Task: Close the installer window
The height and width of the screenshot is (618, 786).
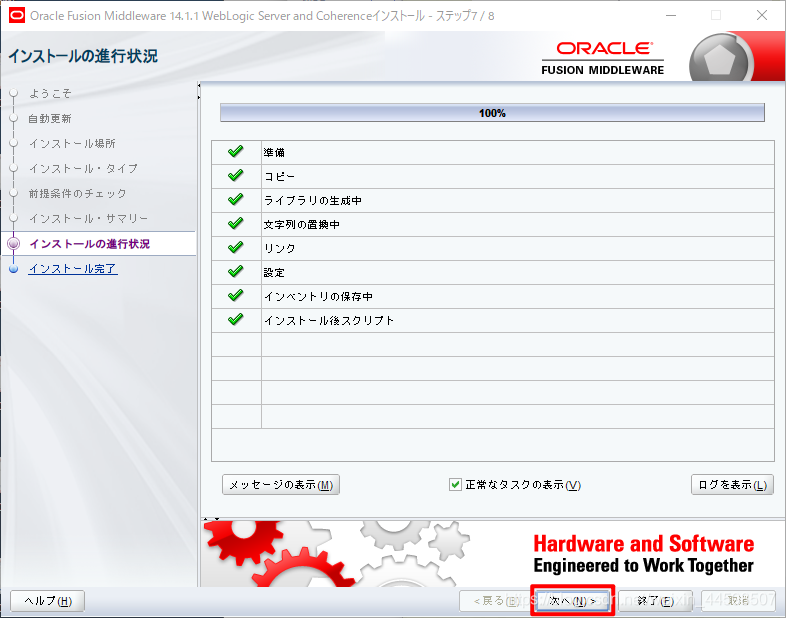Action: 762,16
